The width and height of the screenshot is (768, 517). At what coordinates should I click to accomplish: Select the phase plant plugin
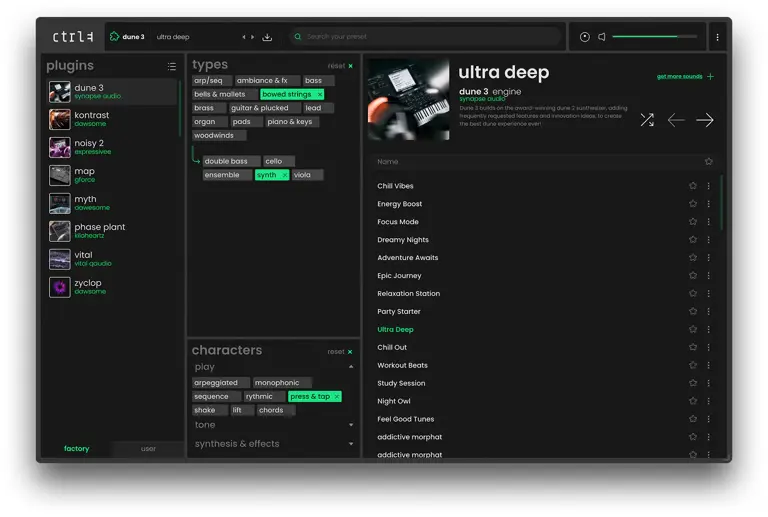pos(113,231)
